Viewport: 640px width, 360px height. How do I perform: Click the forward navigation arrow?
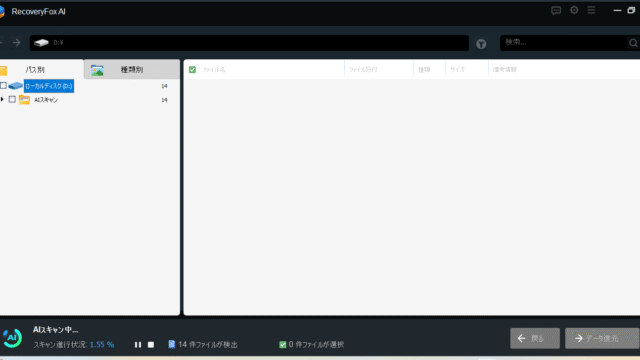pyautogui.click(x=16, y=42)
